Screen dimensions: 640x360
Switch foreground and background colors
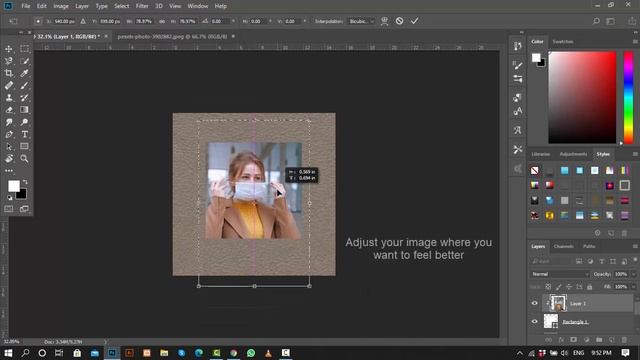[25, 182]
